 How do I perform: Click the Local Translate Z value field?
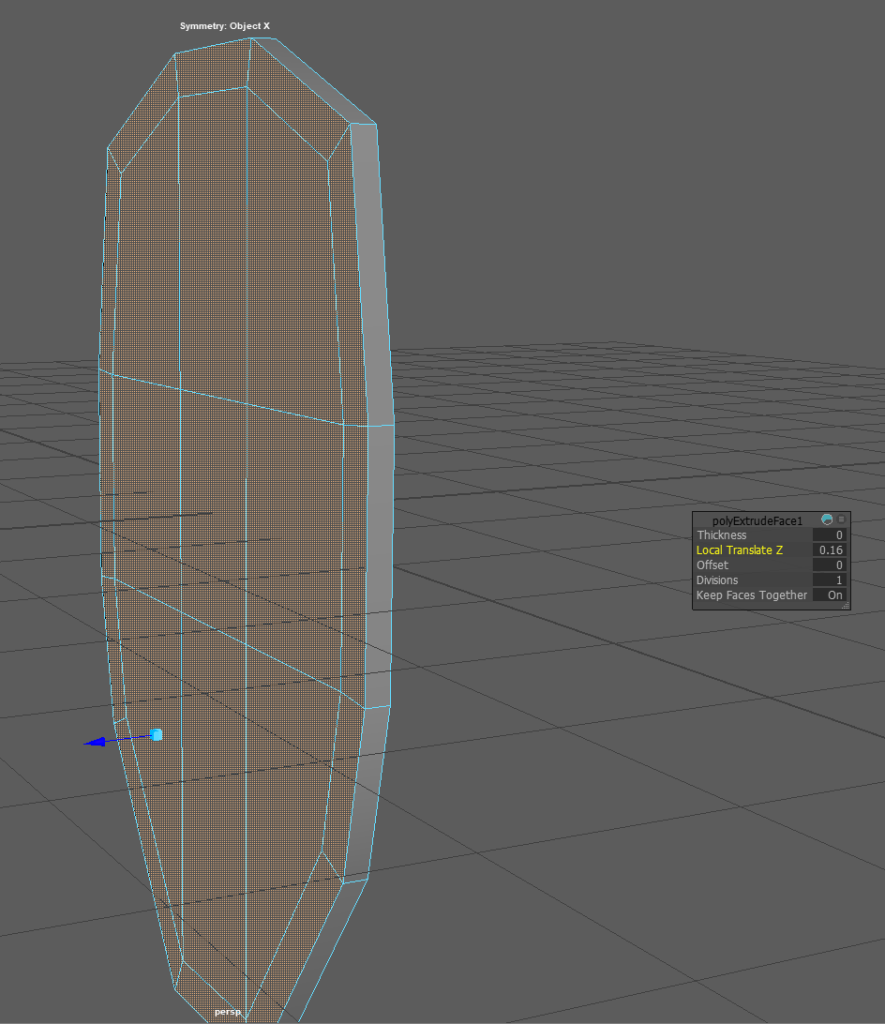pyautogui.click(x=828, y=551)
